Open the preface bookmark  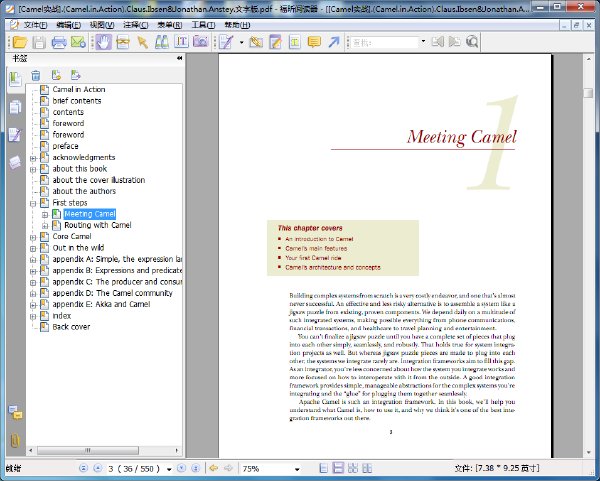coord(65,146)
